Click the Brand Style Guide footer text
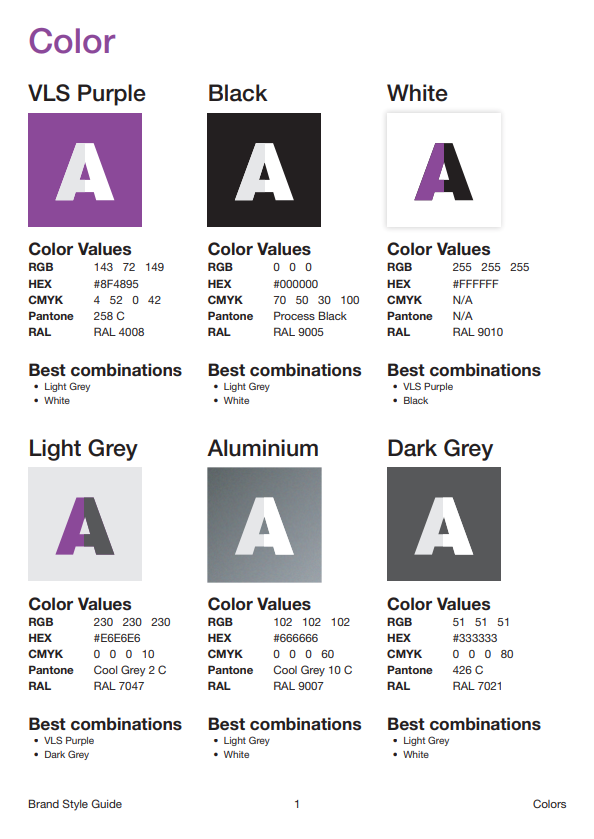The width and height of the screenshot is (594, 839). pyautogui.click(x=75, y=804)
